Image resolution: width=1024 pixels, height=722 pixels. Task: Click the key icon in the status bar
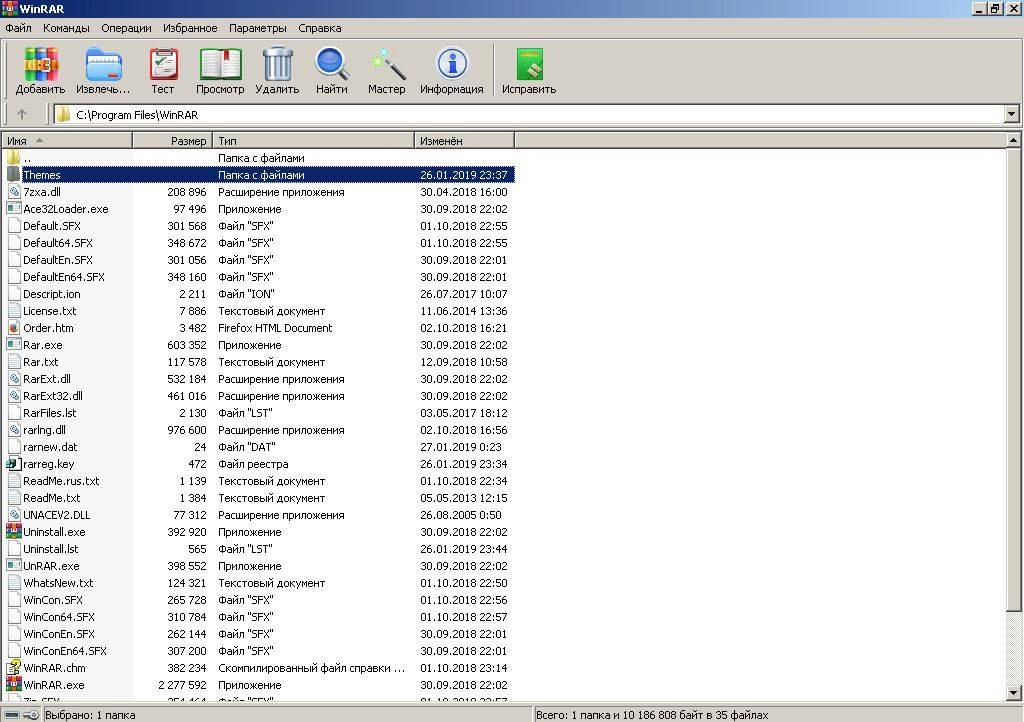point(31,715)
